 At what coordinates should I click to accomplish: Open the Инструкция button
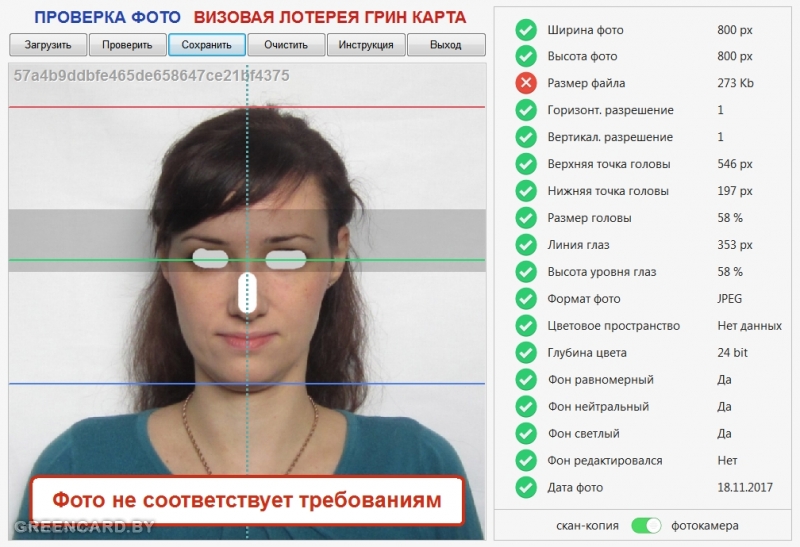pos(366,45)
